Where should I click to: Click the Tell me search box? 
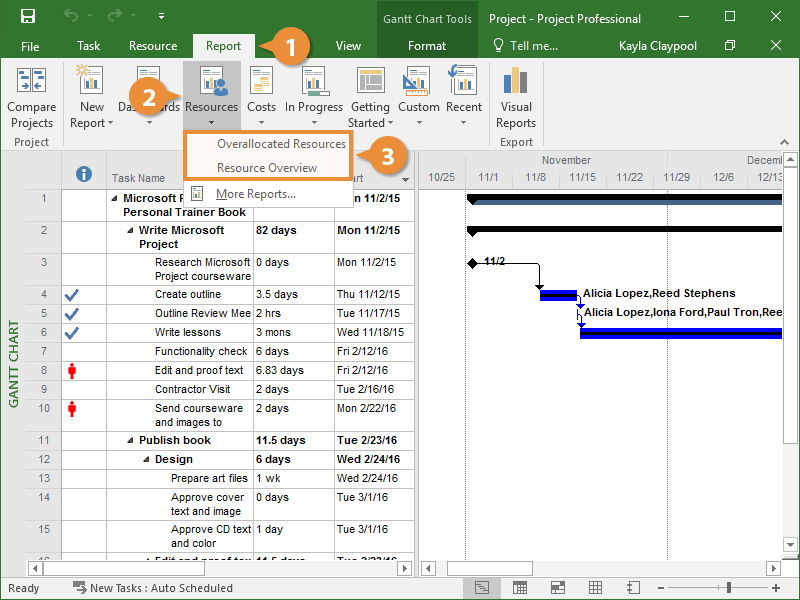(527, 46)
